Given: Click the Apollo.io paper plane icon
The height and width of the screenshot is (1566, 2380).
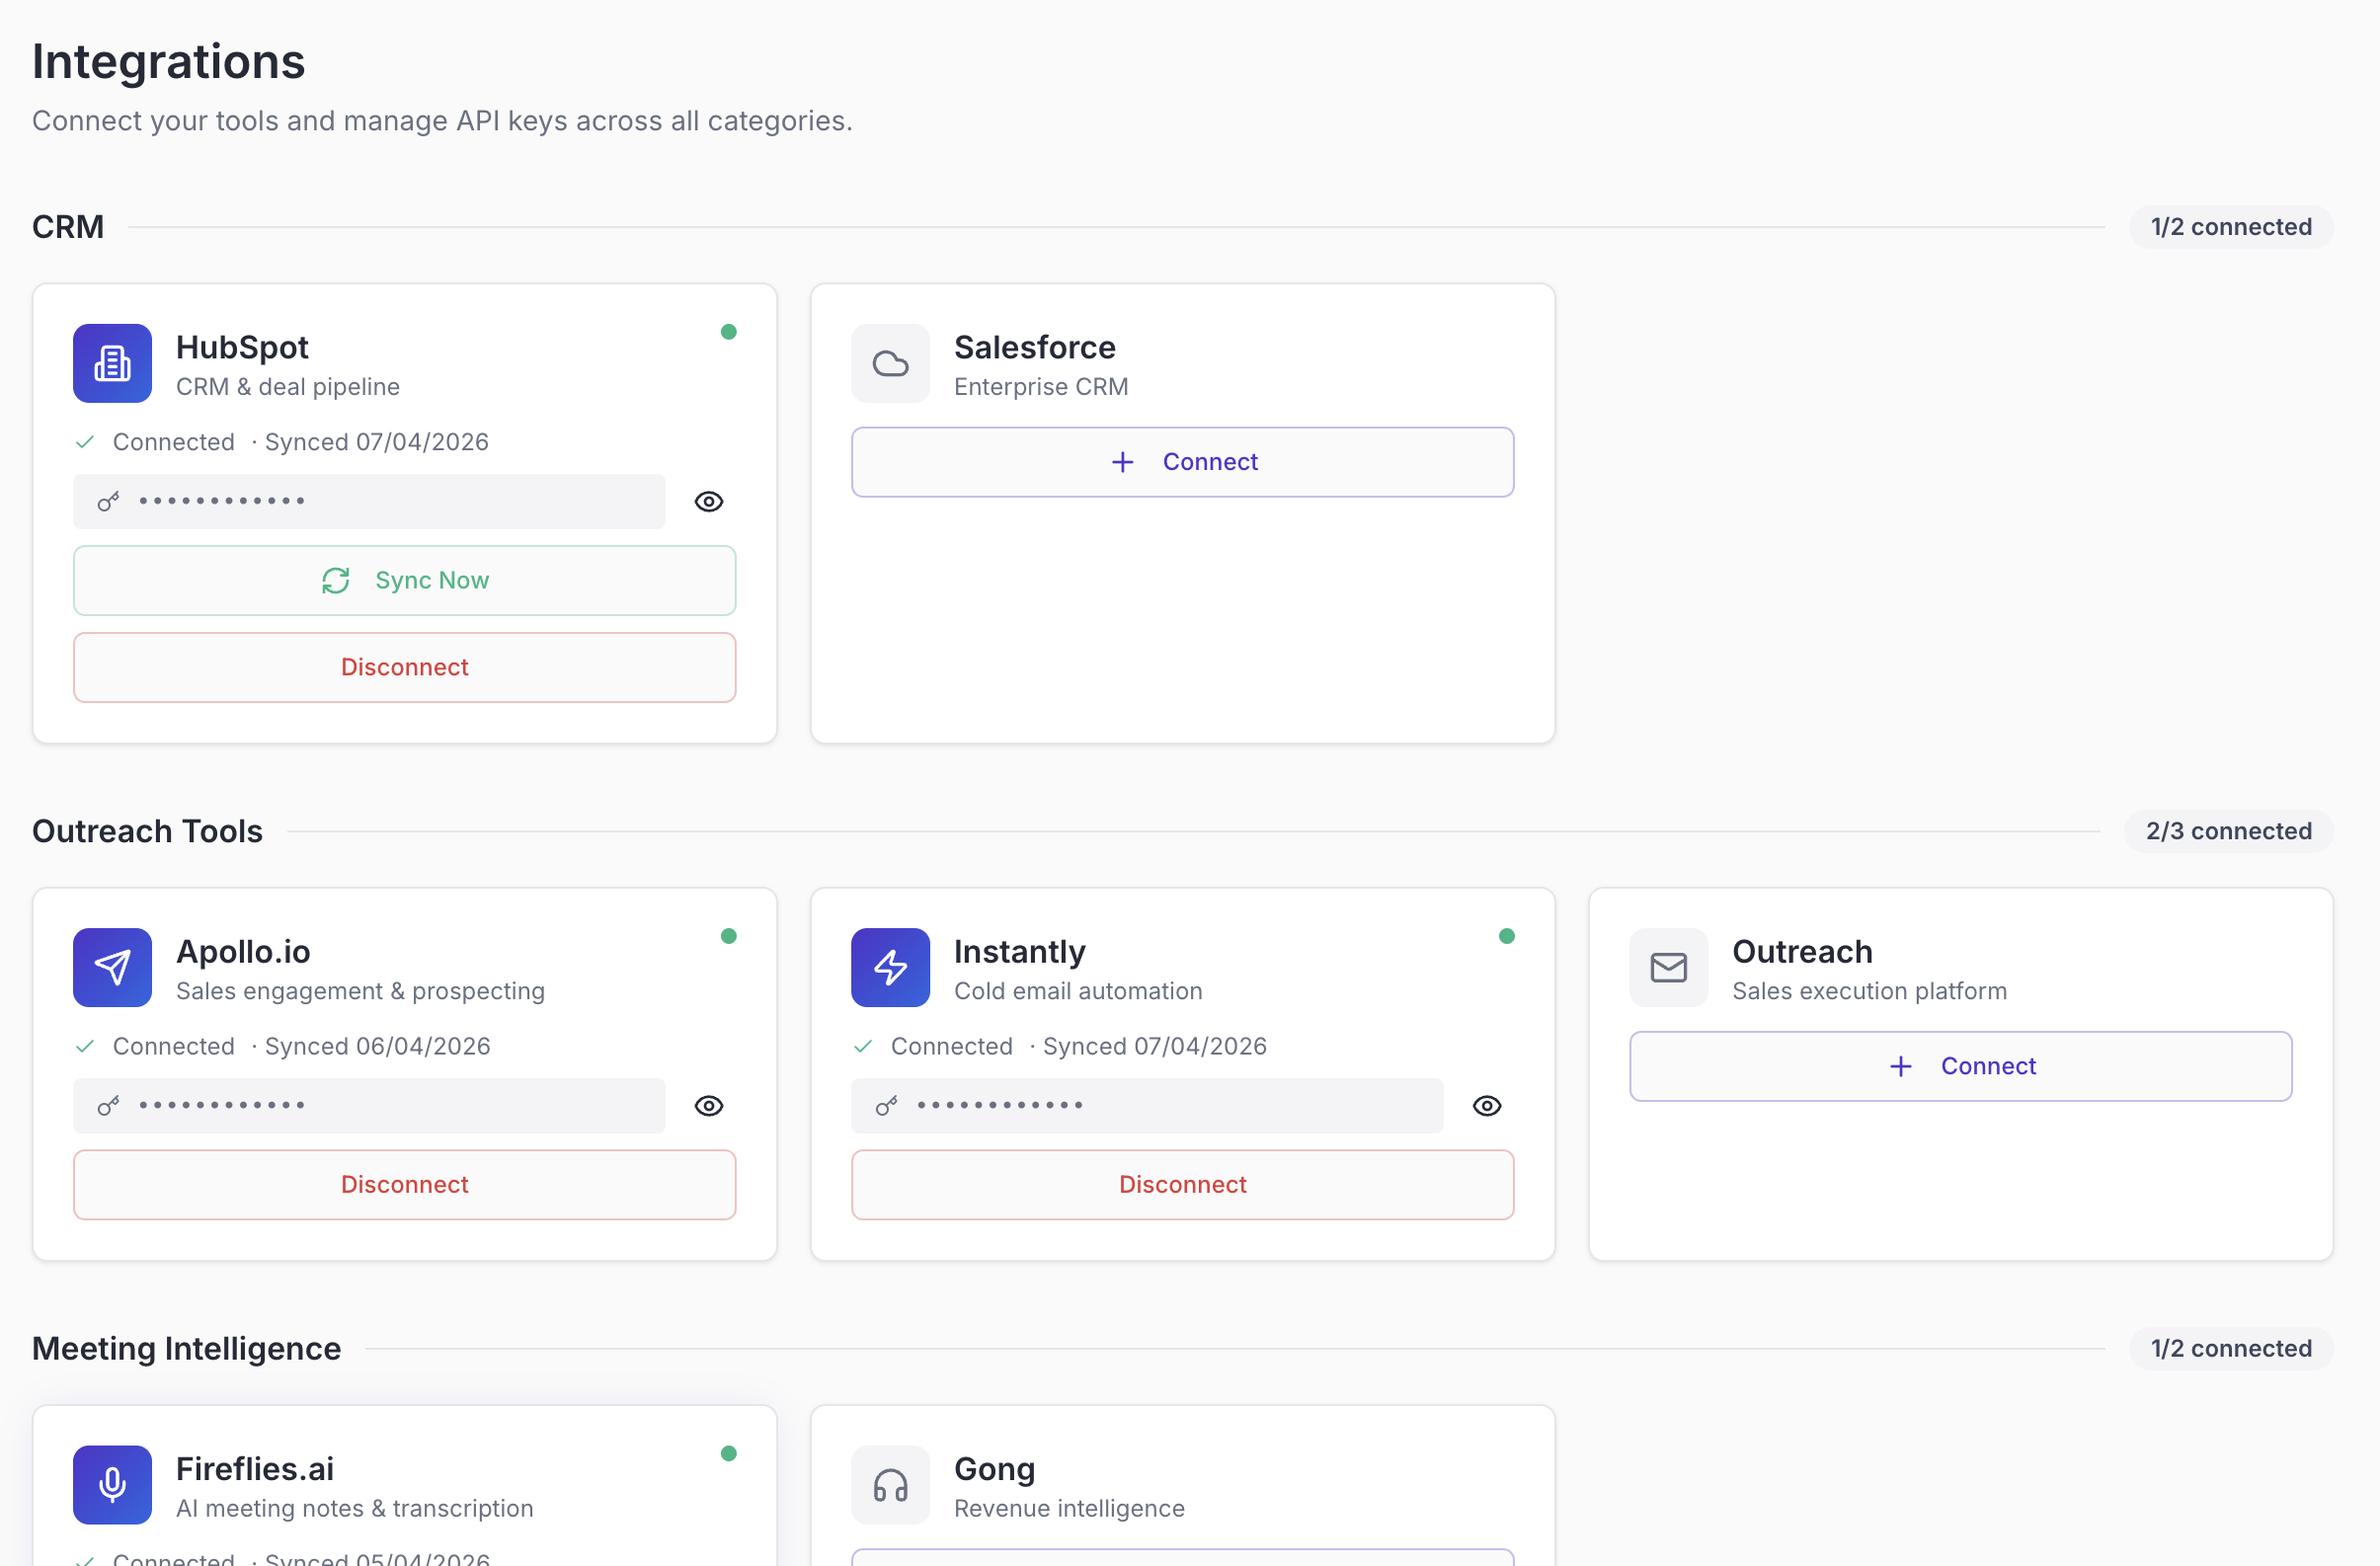Looking at the screenshot, I should point(112,967).
